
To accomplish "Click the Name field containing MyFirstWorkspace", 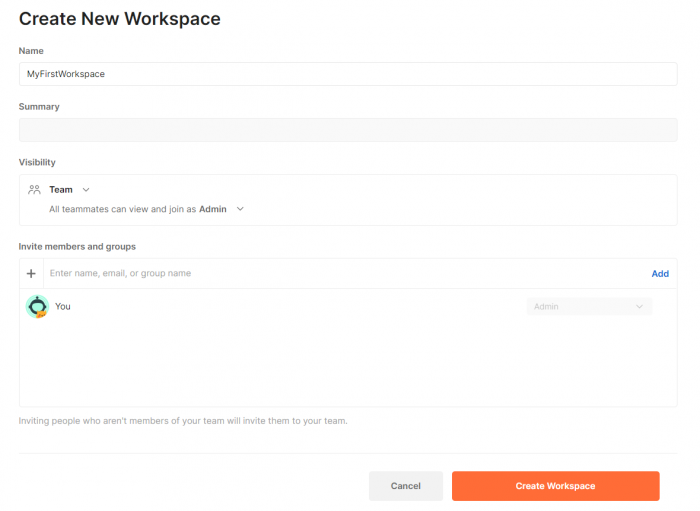I will tap(348, 74).
